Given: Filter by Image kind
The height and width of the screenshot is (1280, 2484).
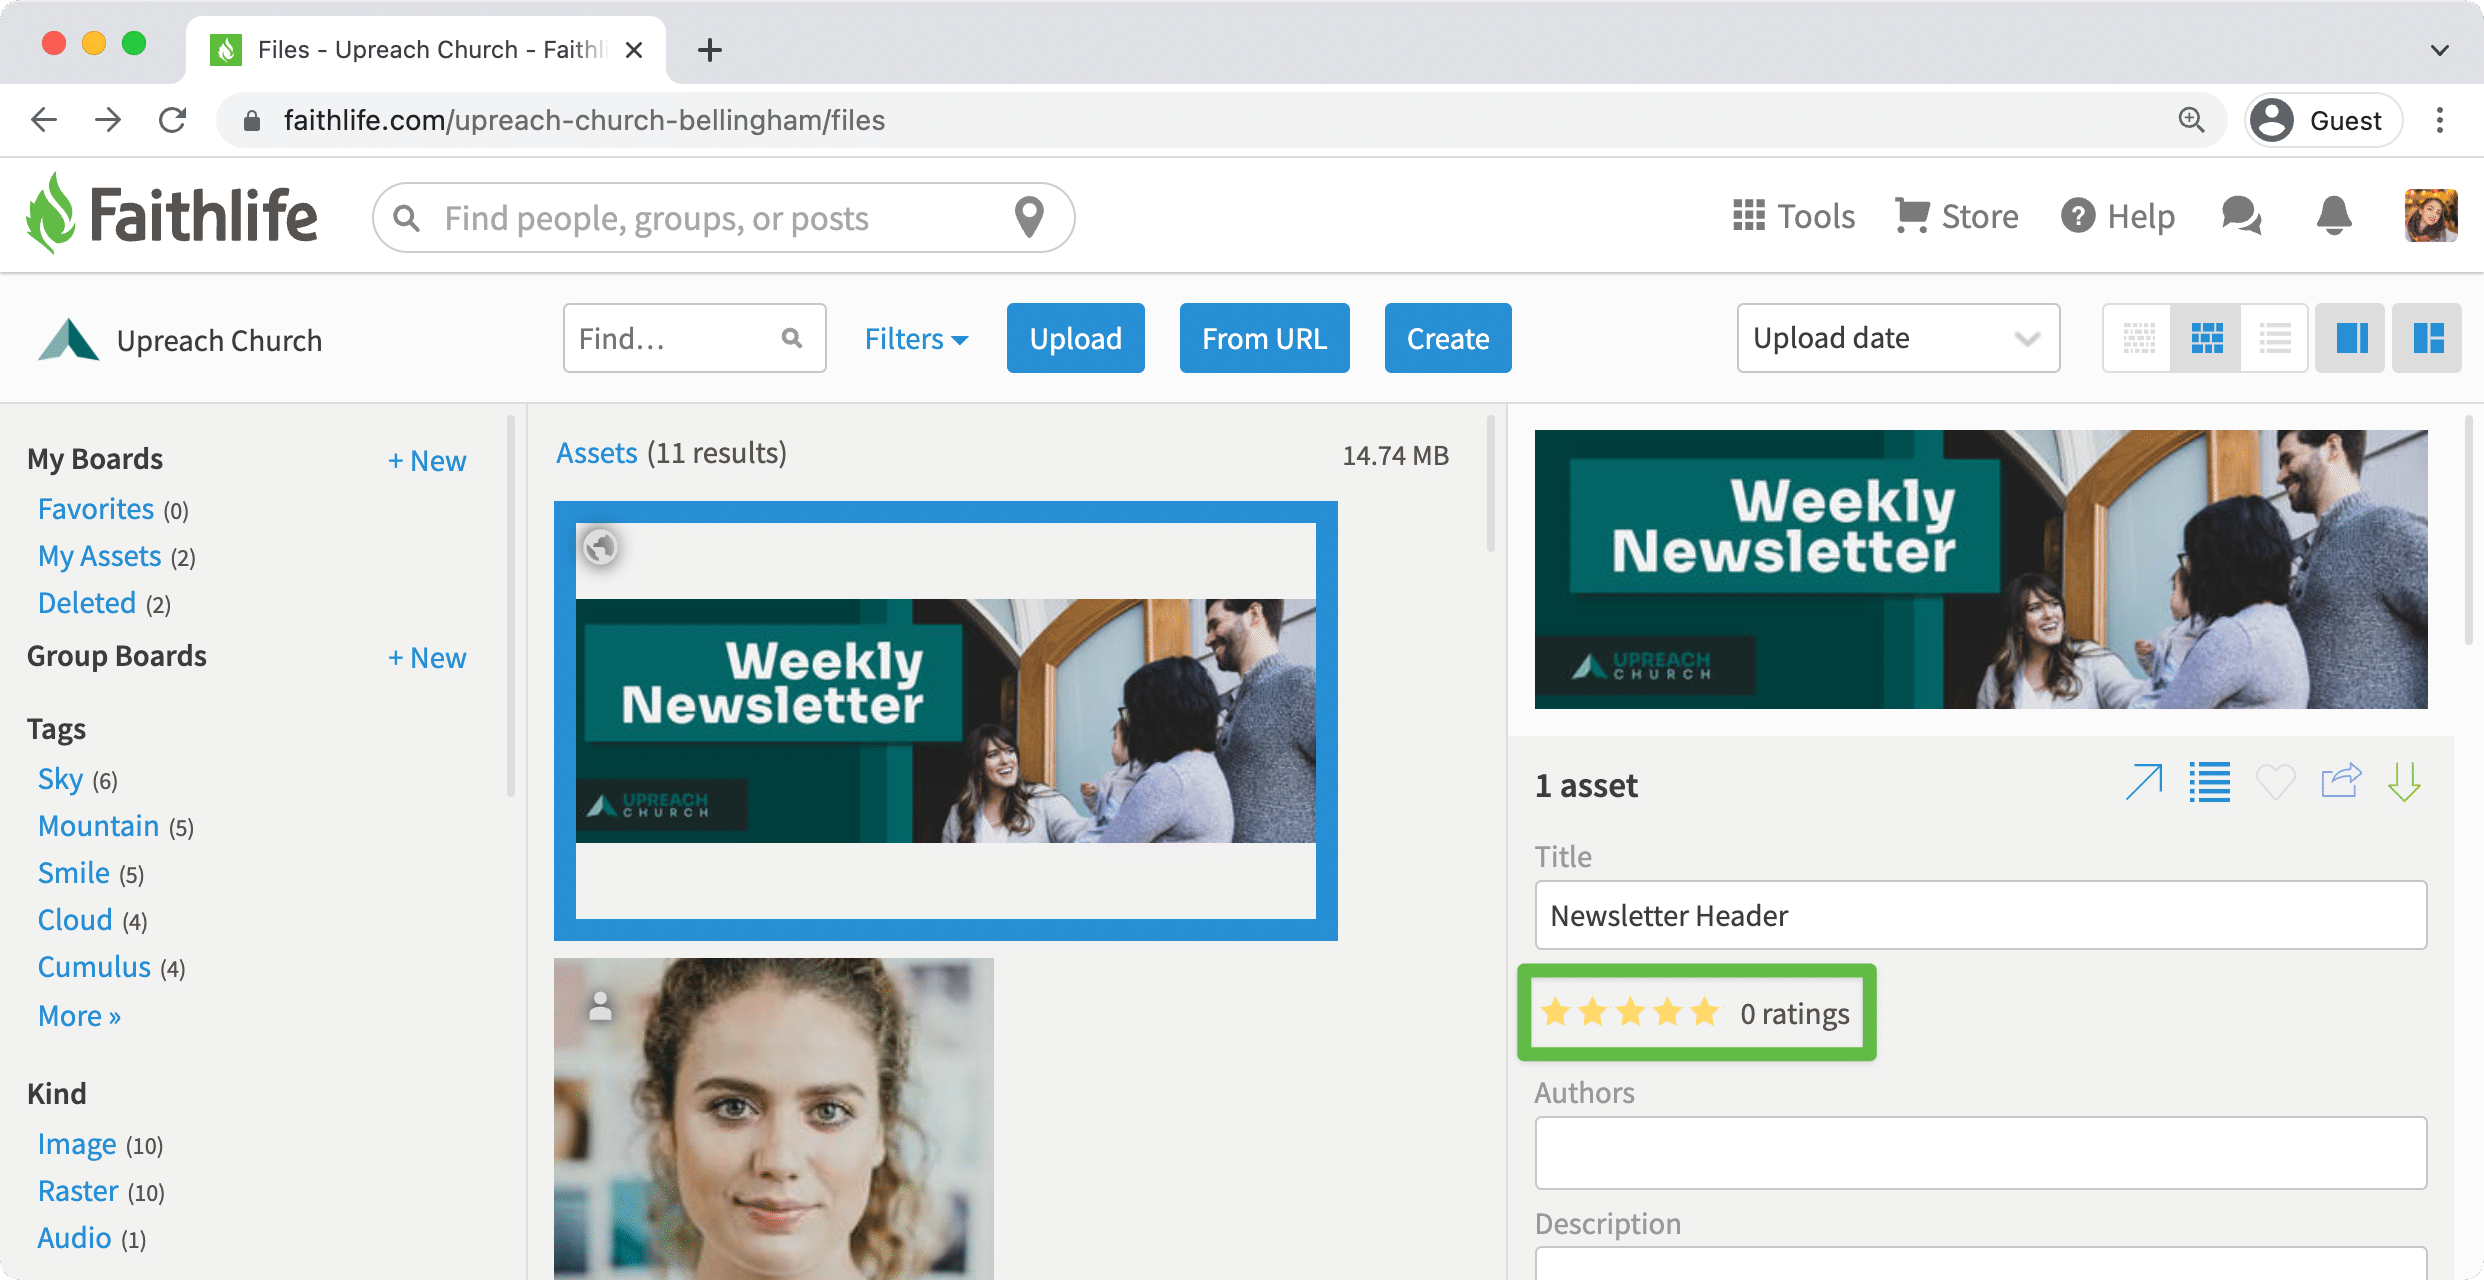Looking at the screenshot, I should click(77, 1144).
